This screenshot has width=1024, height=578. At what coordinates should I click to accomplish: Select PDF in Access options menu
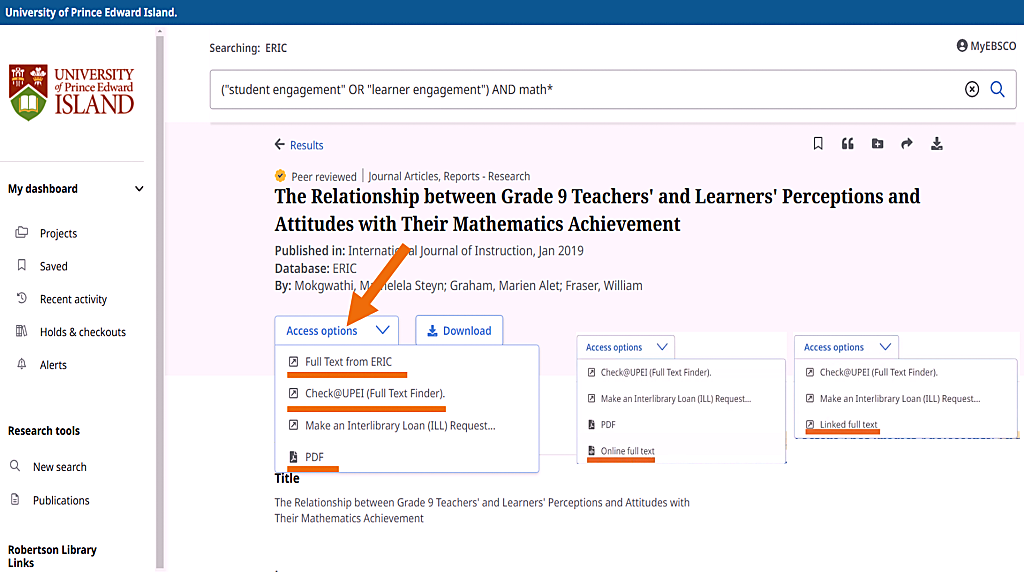[x=314, y=457]
